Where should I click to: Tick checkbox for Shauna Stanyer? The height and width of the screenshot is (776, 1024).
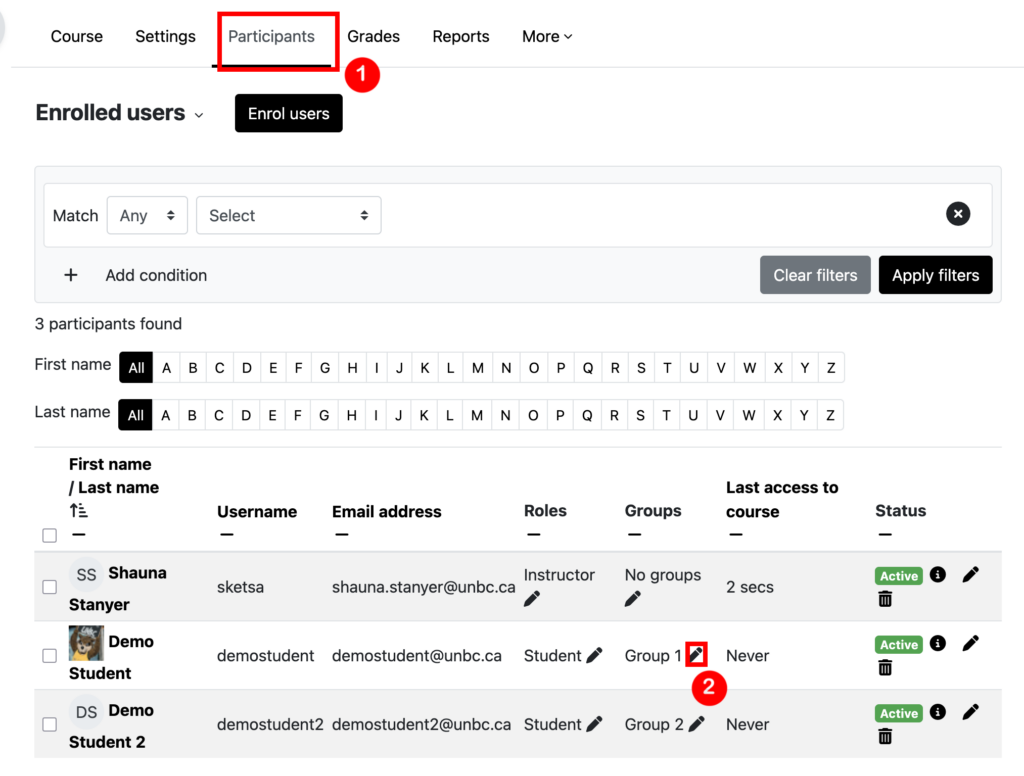point(50,587)
